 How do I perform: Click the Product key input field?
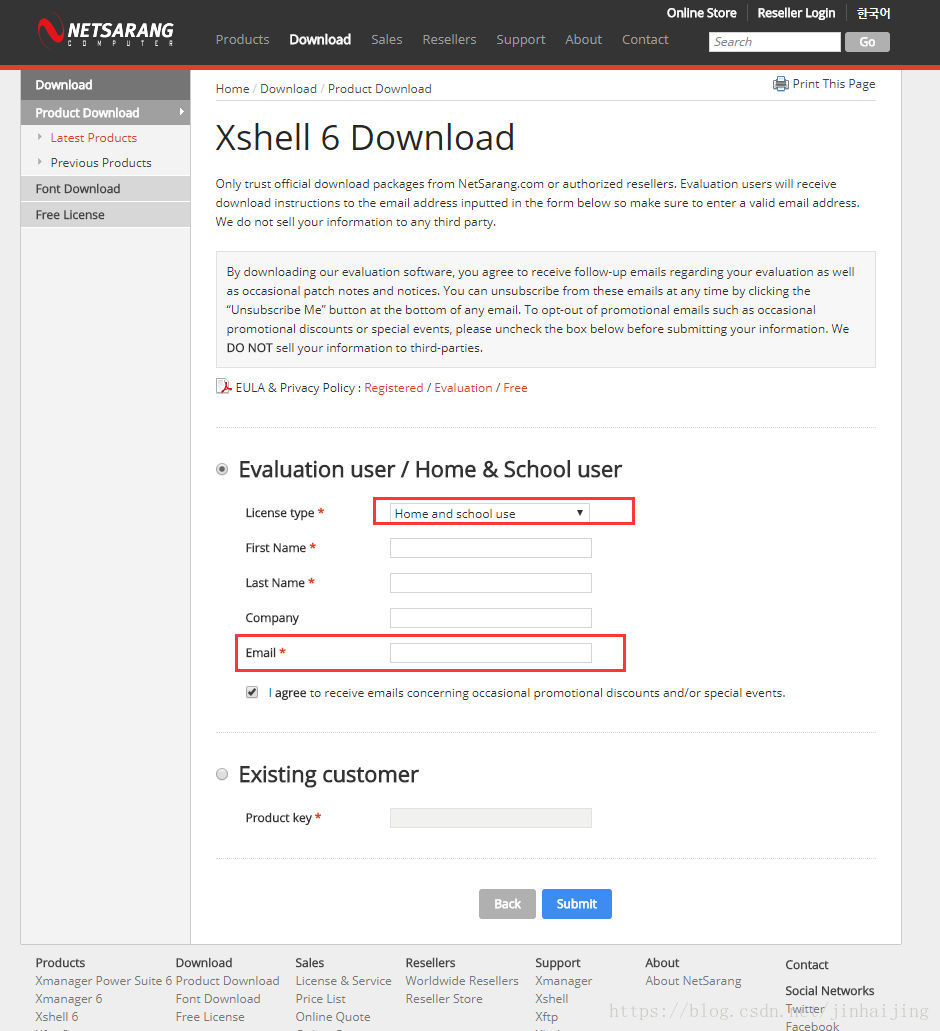click(x=490, y=818)
